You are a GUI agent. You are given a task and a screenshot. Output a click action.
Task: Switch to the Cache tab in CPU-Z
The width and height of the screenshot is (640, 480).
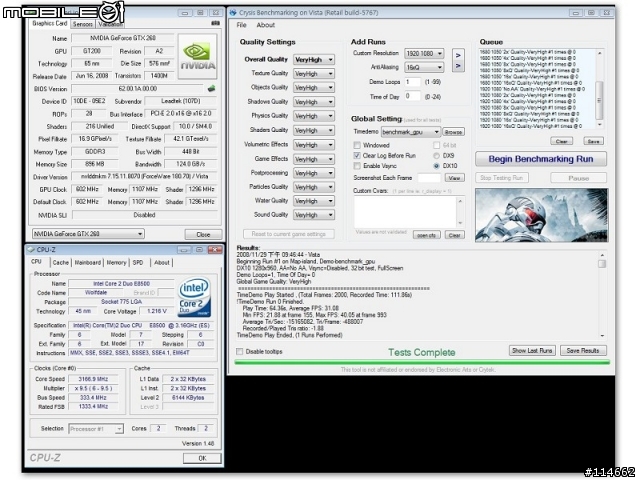tap(60, 262)
